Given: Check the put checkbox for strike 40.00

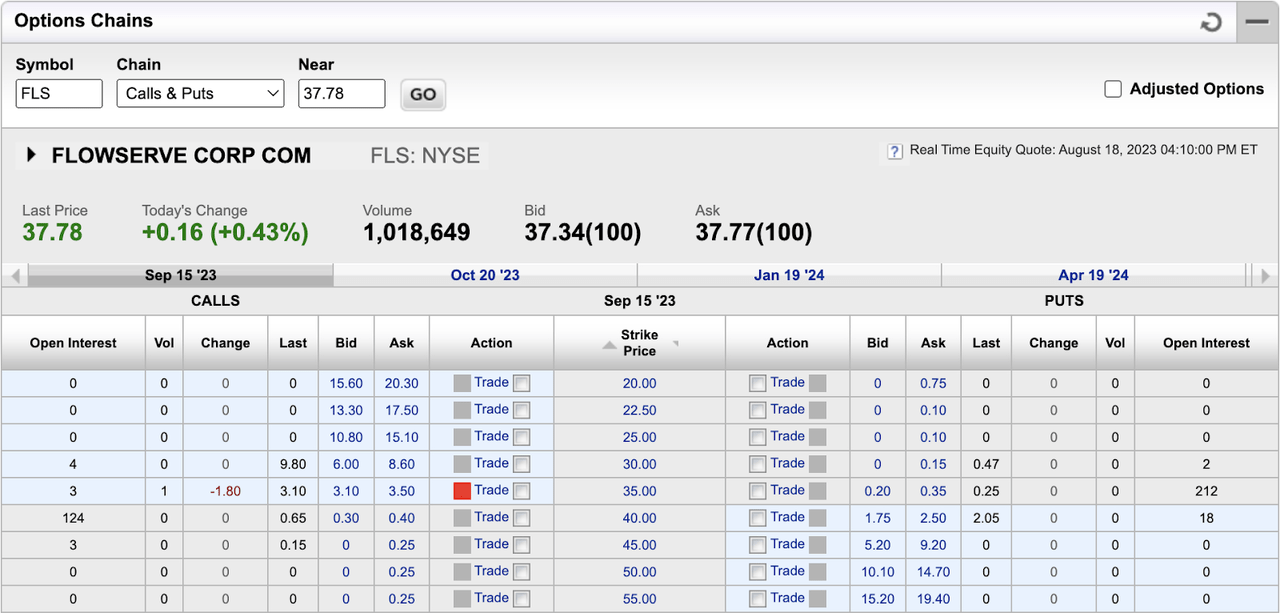Looking at the screenshot, I should coord(758,518).
